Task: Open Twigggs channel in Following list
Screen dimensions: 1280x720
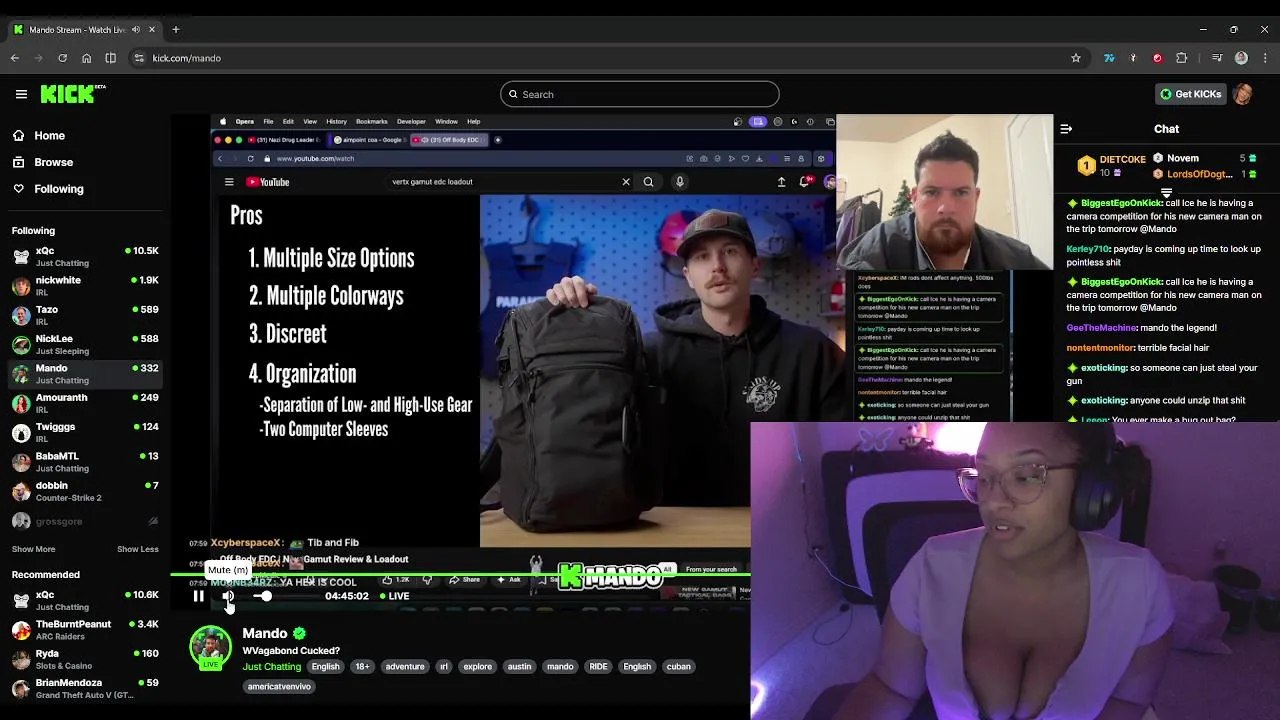Action: click(x=85, y=432)
